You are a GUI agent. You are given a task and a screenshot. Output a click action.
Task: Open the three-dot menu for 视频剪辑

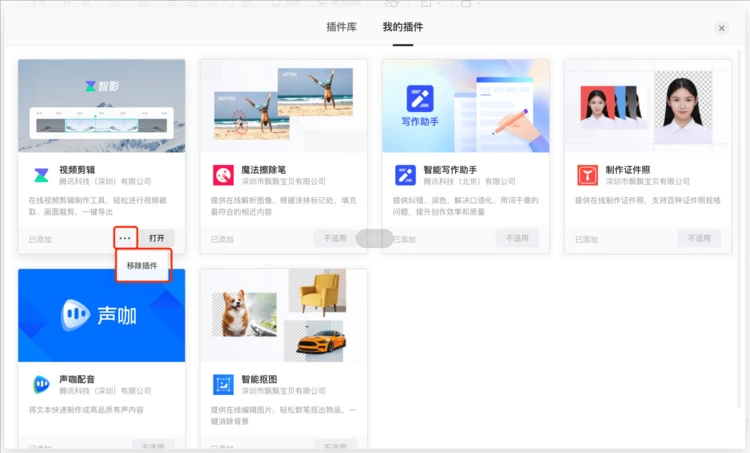(124, 239)
